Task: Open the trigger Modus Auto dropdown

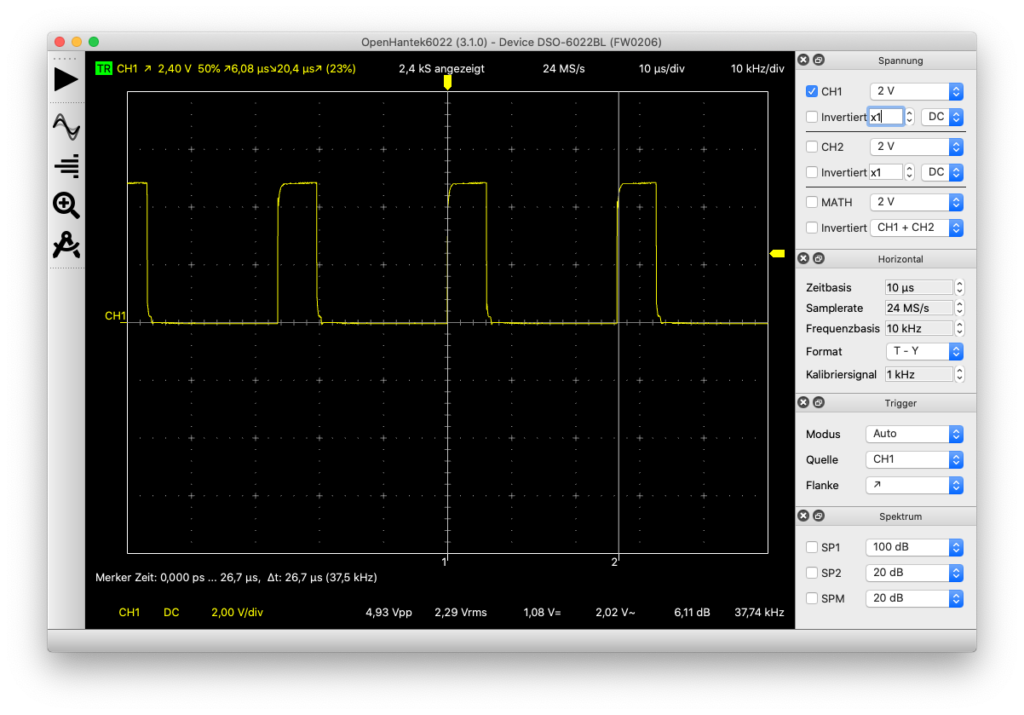Action: [914, 434]
